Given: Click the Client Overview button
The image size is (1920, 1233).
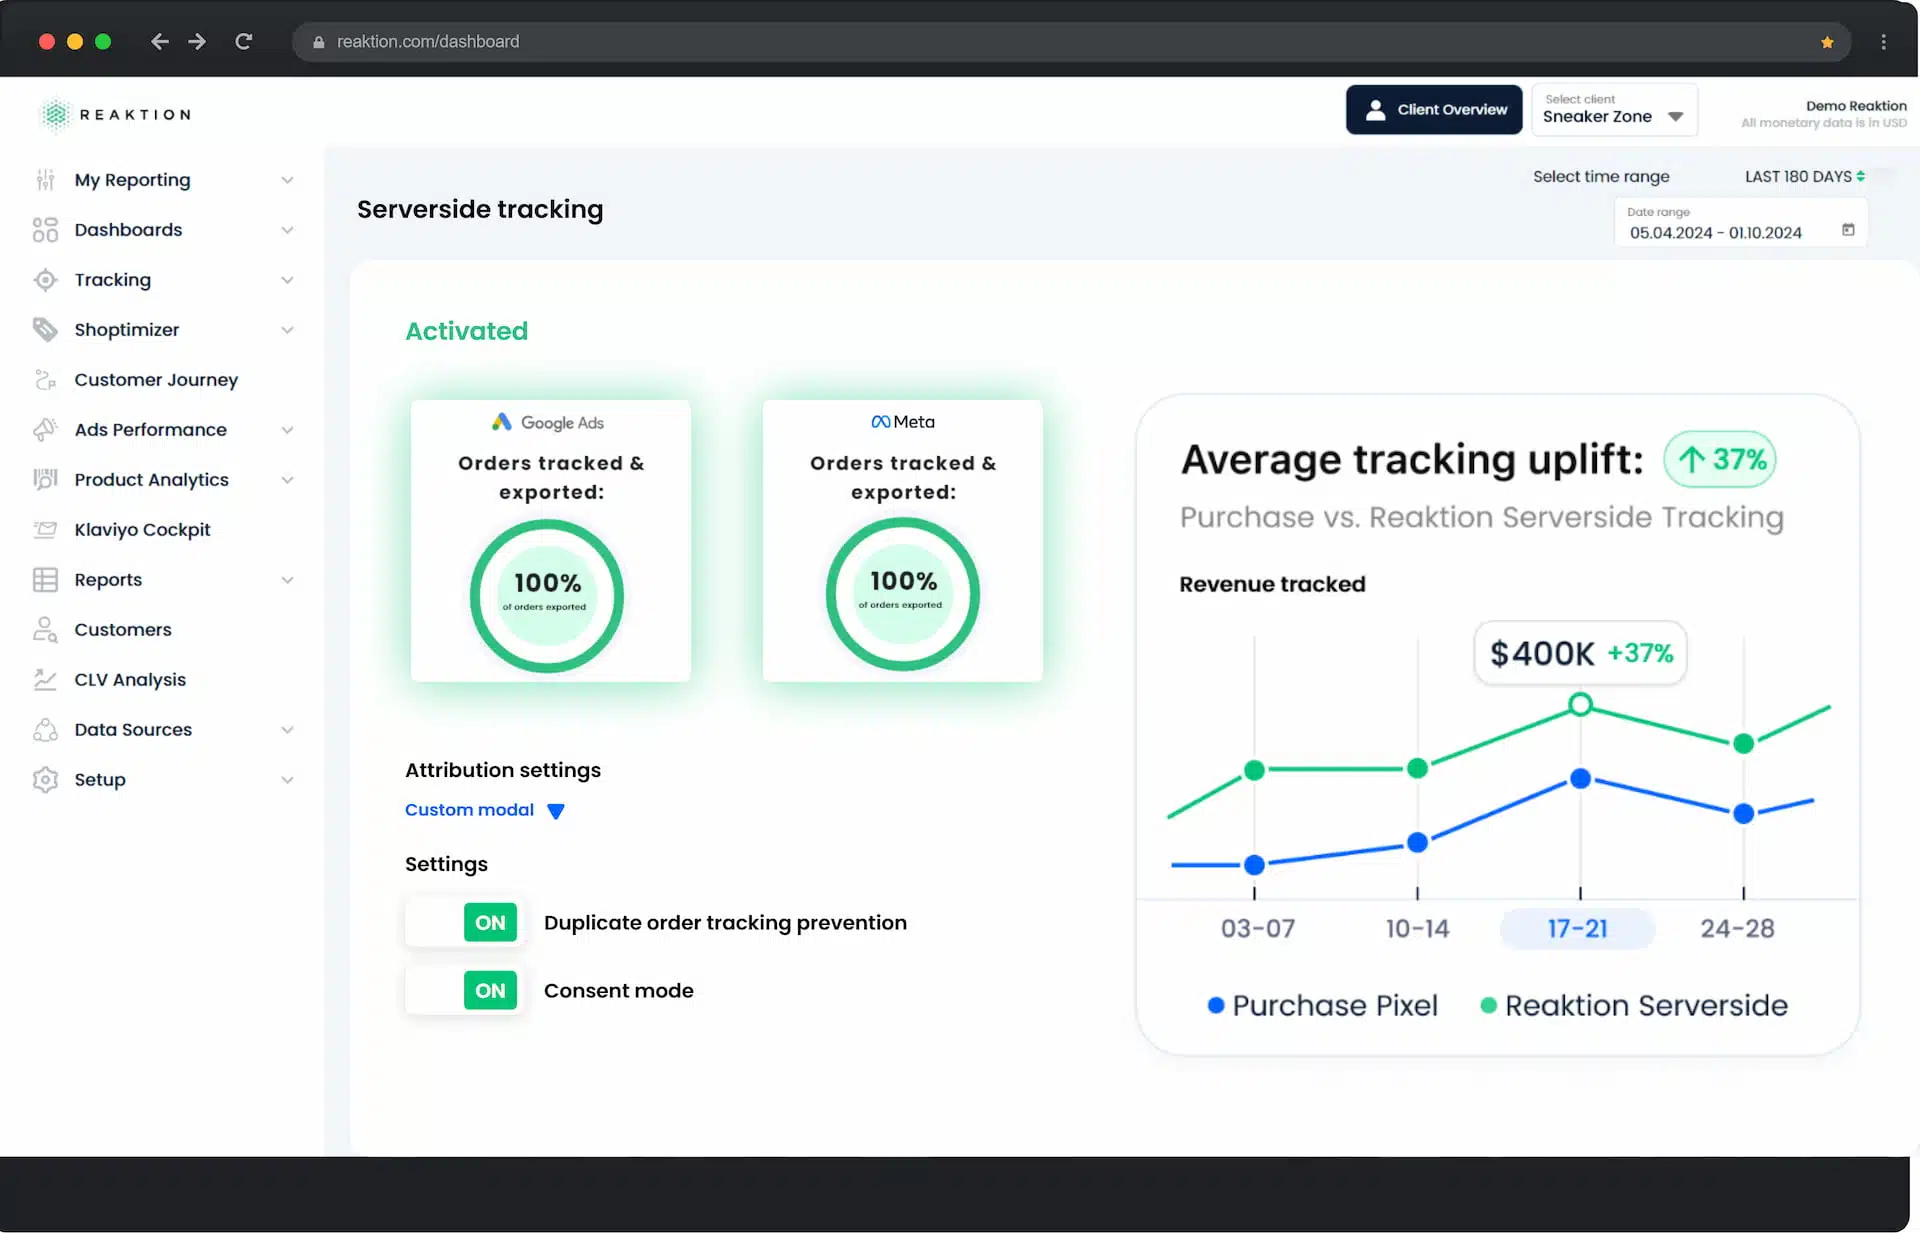Looking at the screenshot, I should click(1434, 110).
